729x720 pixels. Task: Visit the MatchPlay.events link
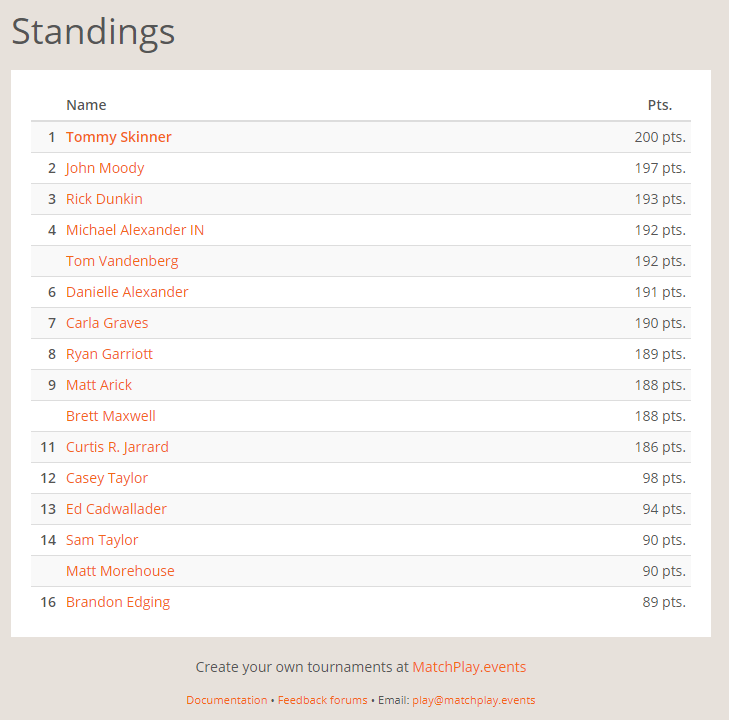tap(469, 667)
